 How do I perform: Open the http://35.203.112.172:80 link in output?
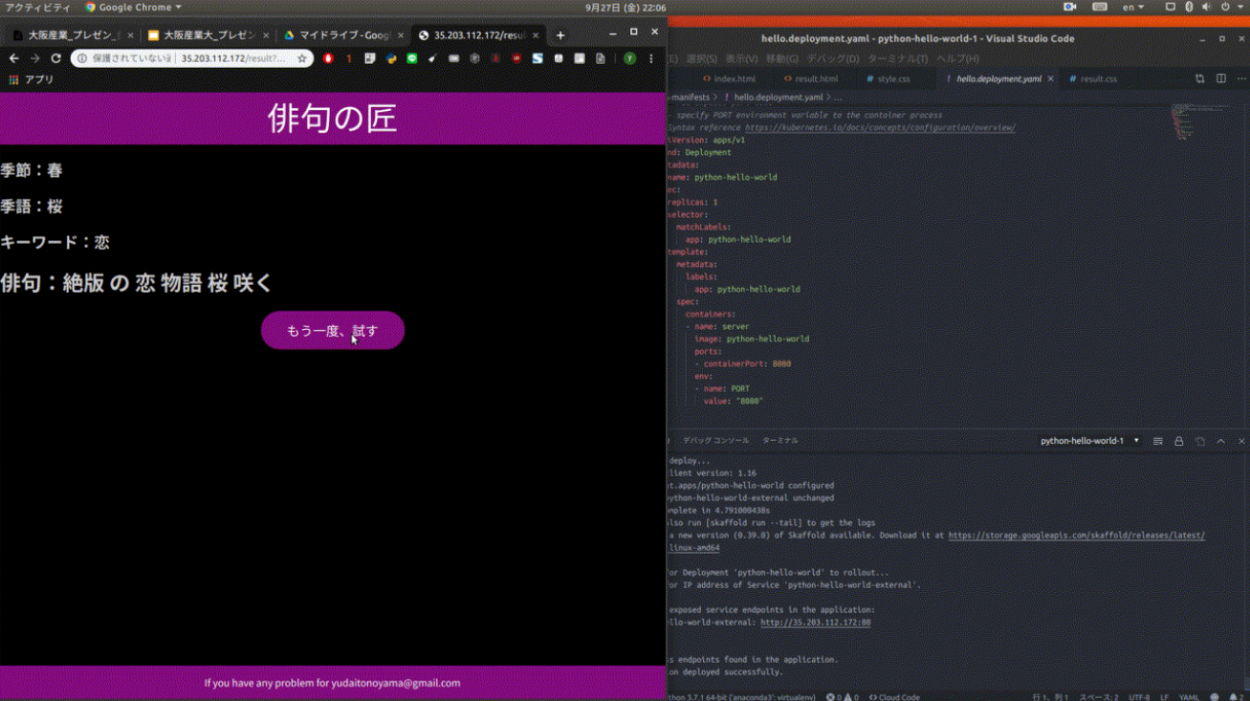click(815, 622)
